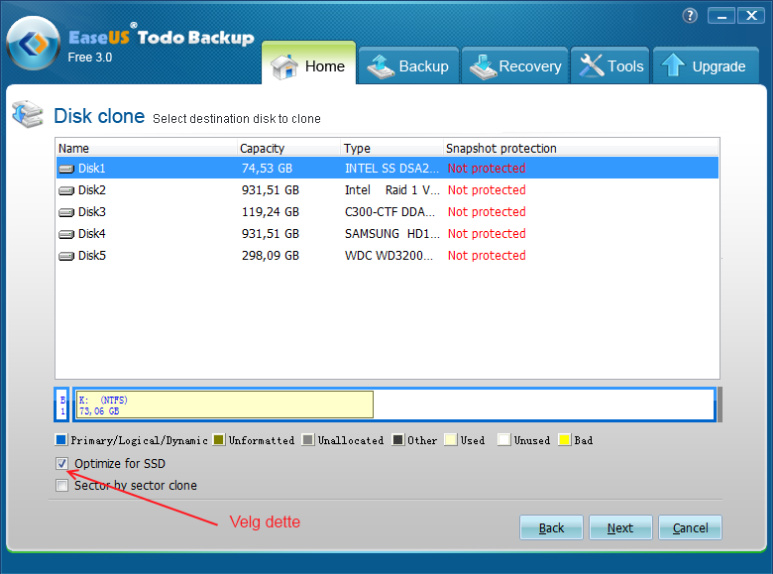The image size is (773, 574).
Task: Click the Disk clone header icon
Action: 28,114
